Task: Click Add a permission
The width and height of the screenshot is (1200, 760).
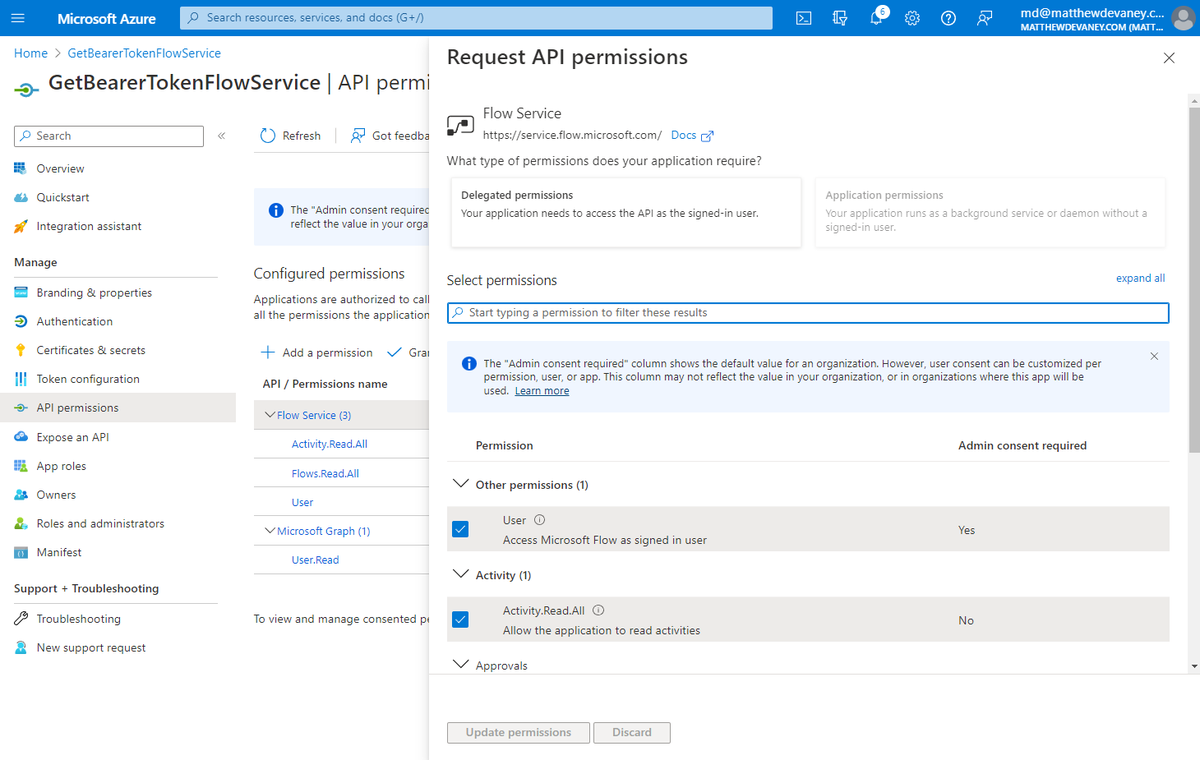Action: point(316,353)
